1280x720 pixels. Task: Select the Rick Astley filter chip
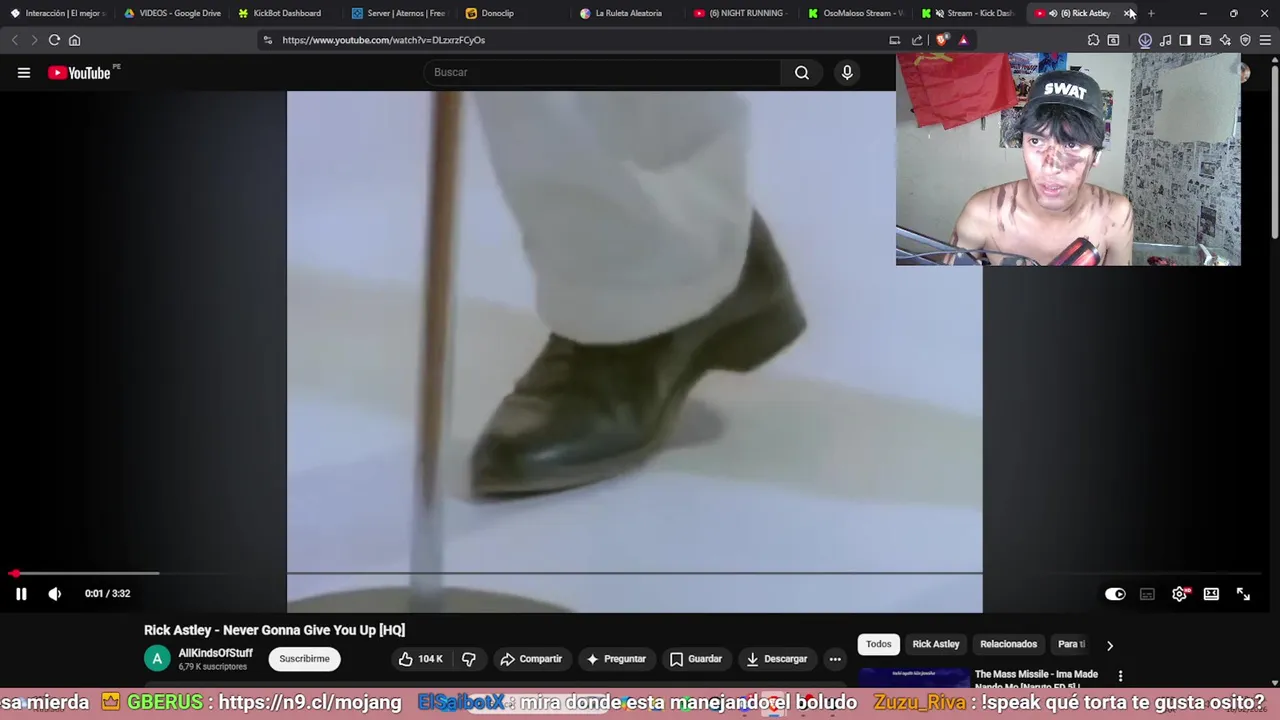[936, 644]
